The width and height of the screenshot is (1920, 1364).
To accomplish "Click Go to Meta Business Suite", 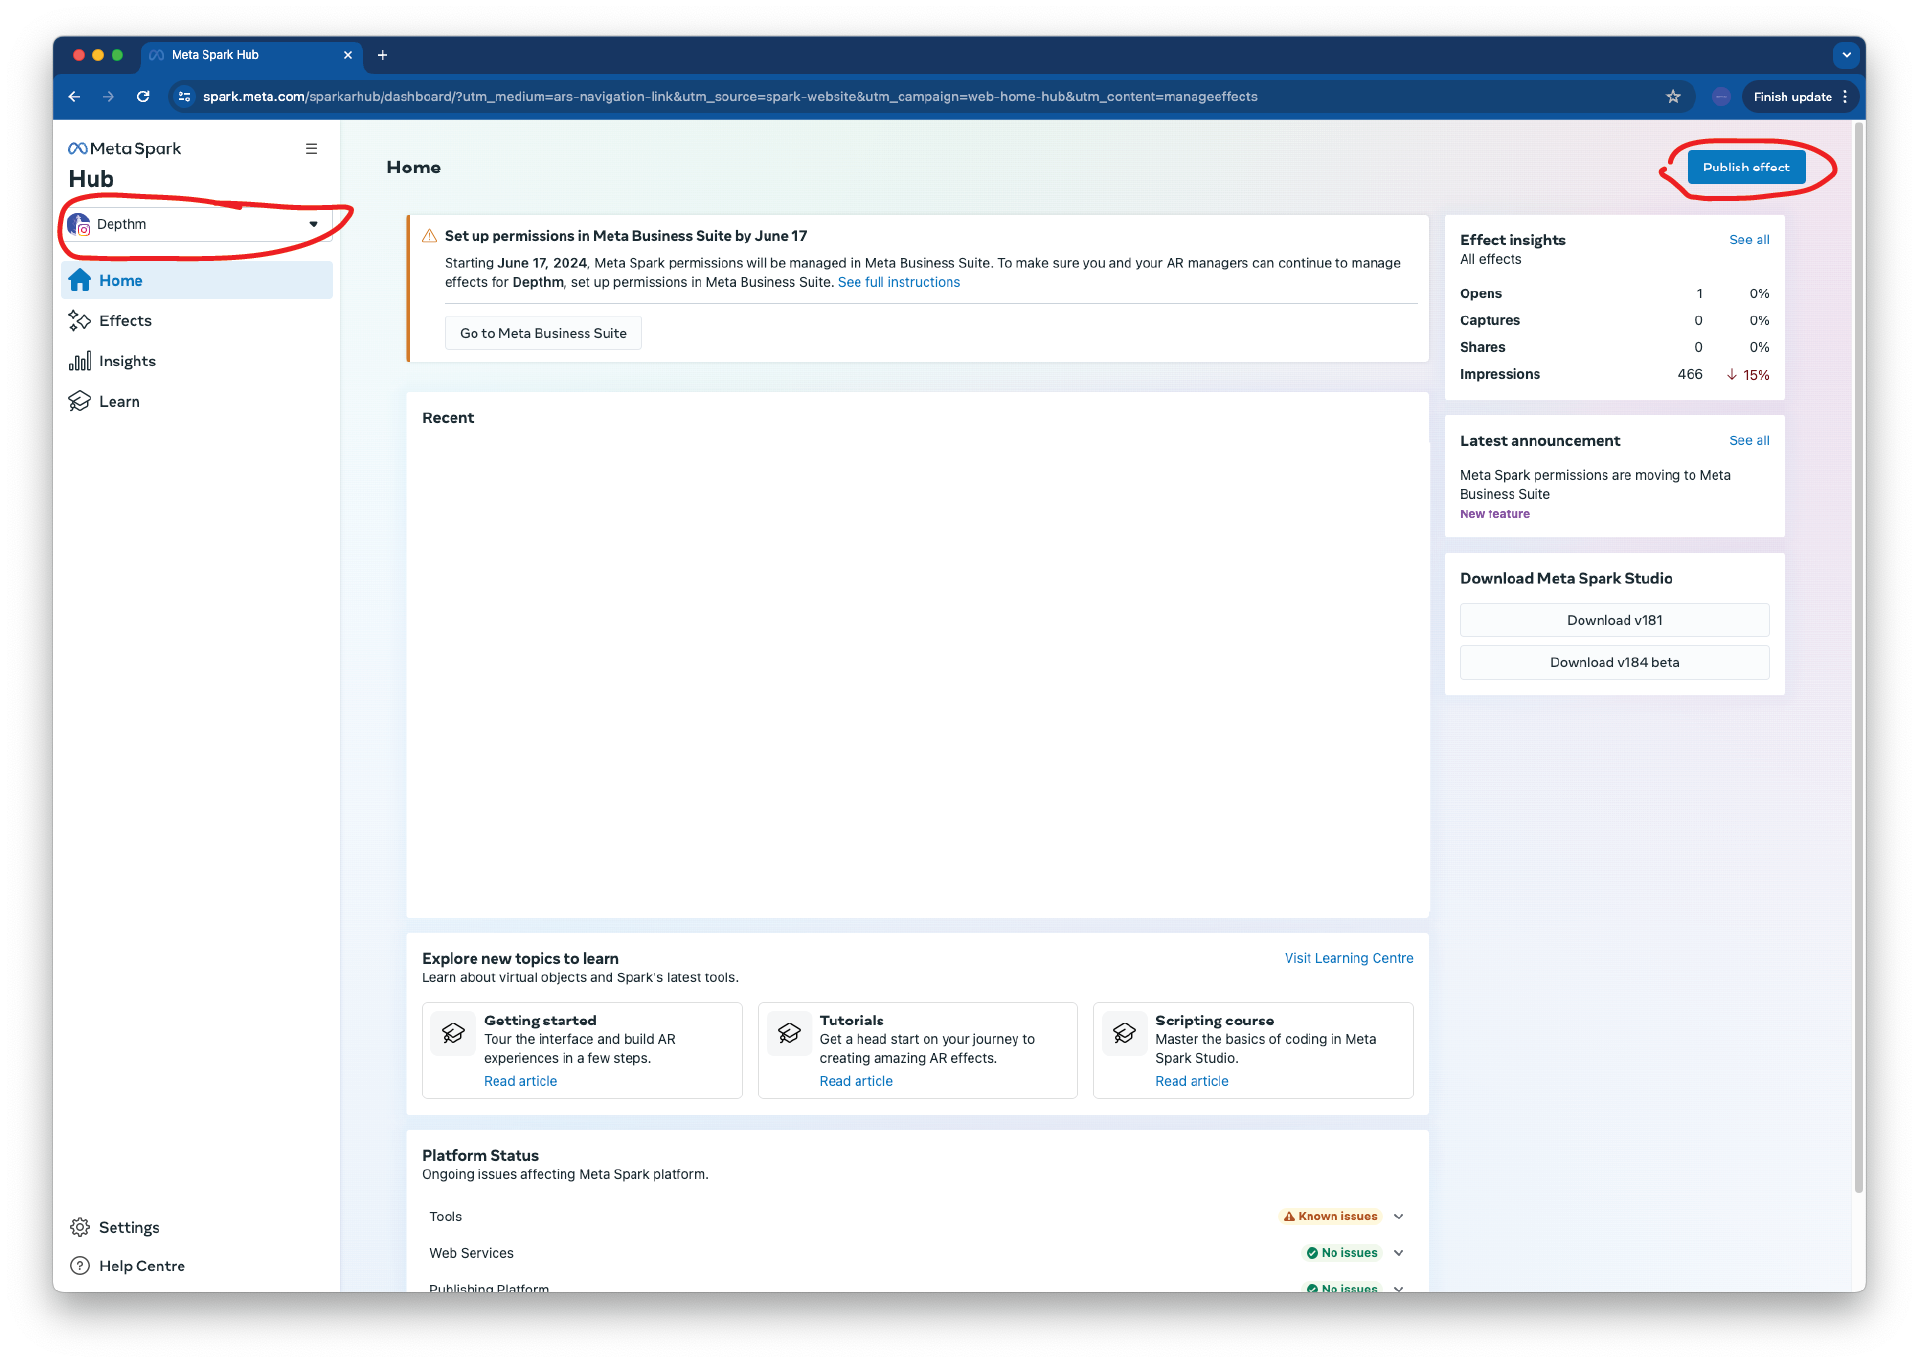I will click(543, 334).
